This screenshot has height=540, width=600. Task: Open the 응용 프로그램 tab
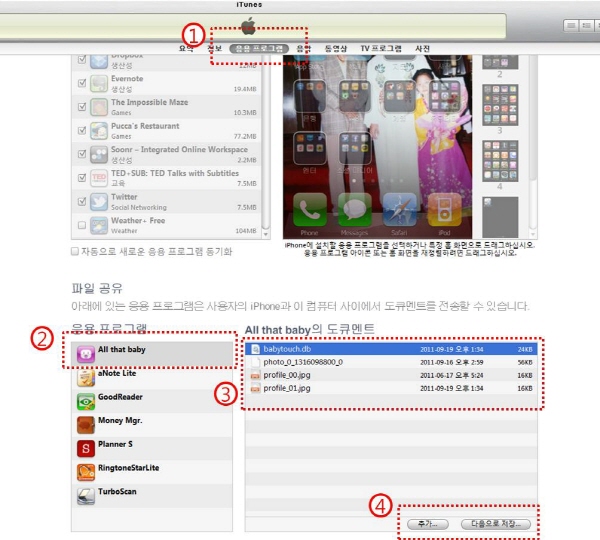(259, 49)
